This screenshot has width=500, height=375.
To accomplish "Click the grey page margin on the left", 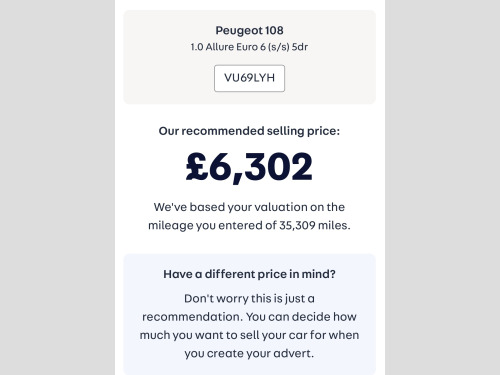I will coord(57,187).
